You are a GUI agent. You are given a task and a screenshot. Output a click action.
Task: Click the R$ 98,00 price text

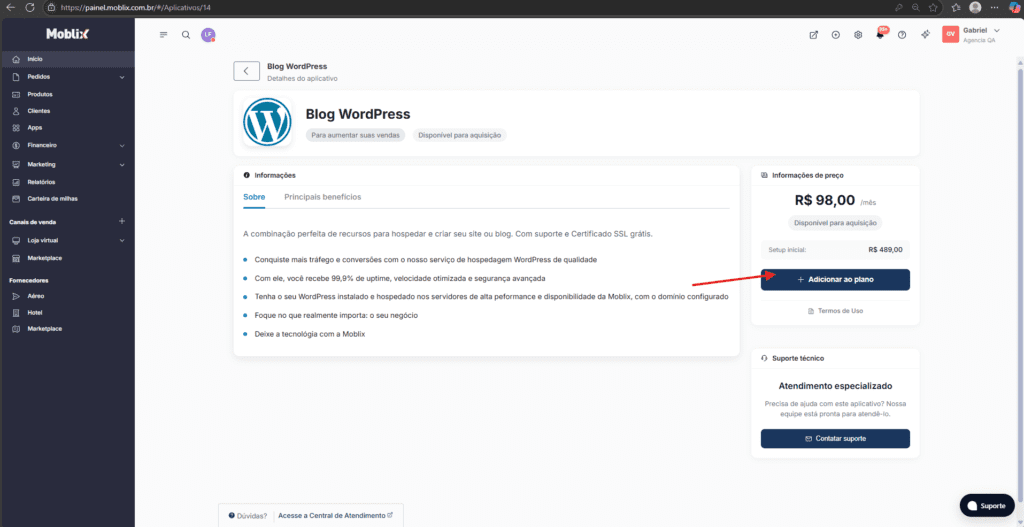point(825,200)
